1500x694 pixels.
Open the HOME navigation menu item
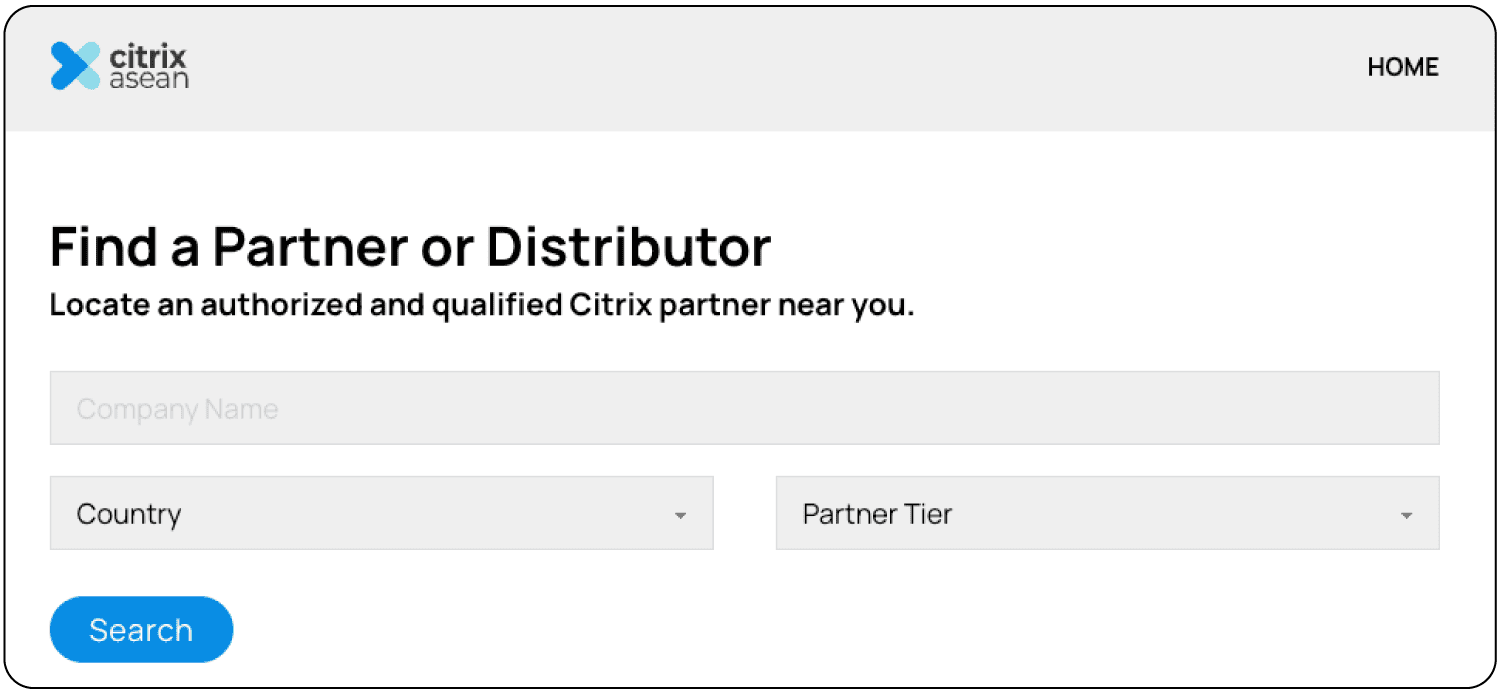(x=1402, y=67)
